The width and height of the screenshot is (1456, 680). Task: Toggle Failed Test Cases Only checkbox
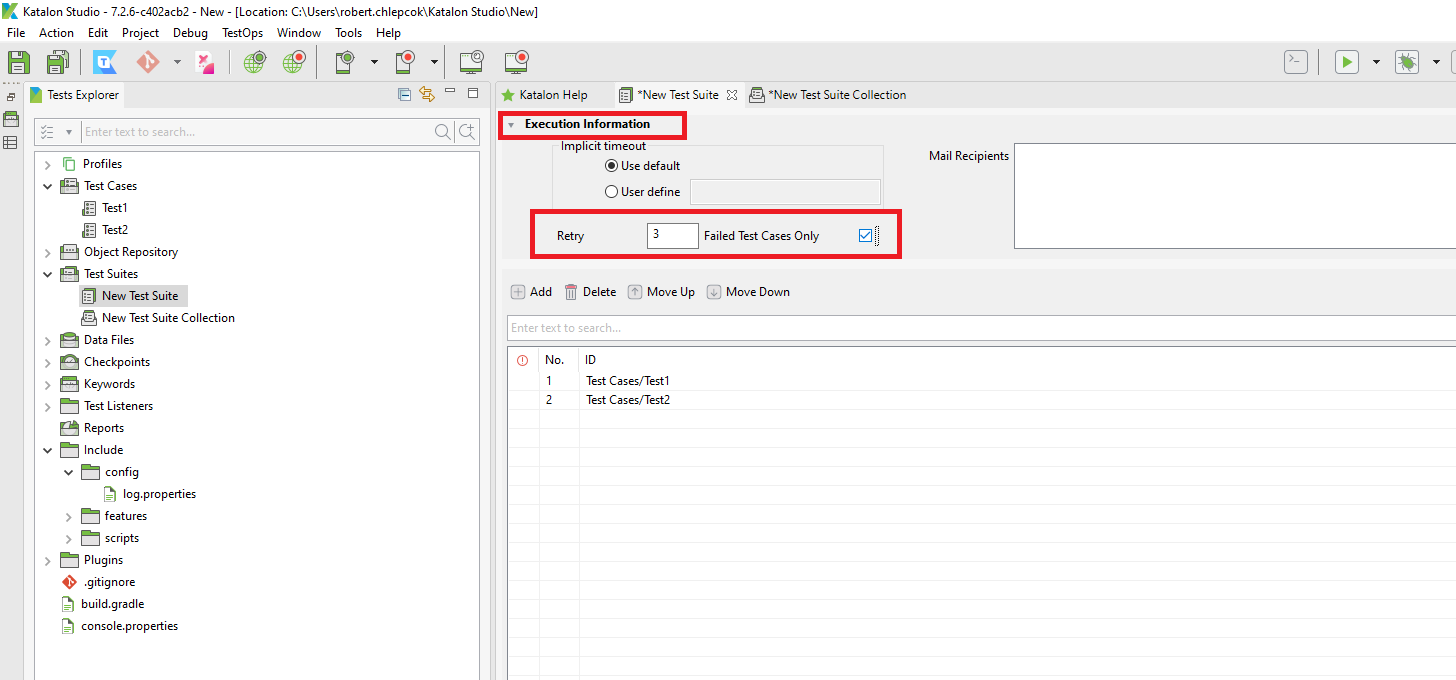tap(866, 236)
